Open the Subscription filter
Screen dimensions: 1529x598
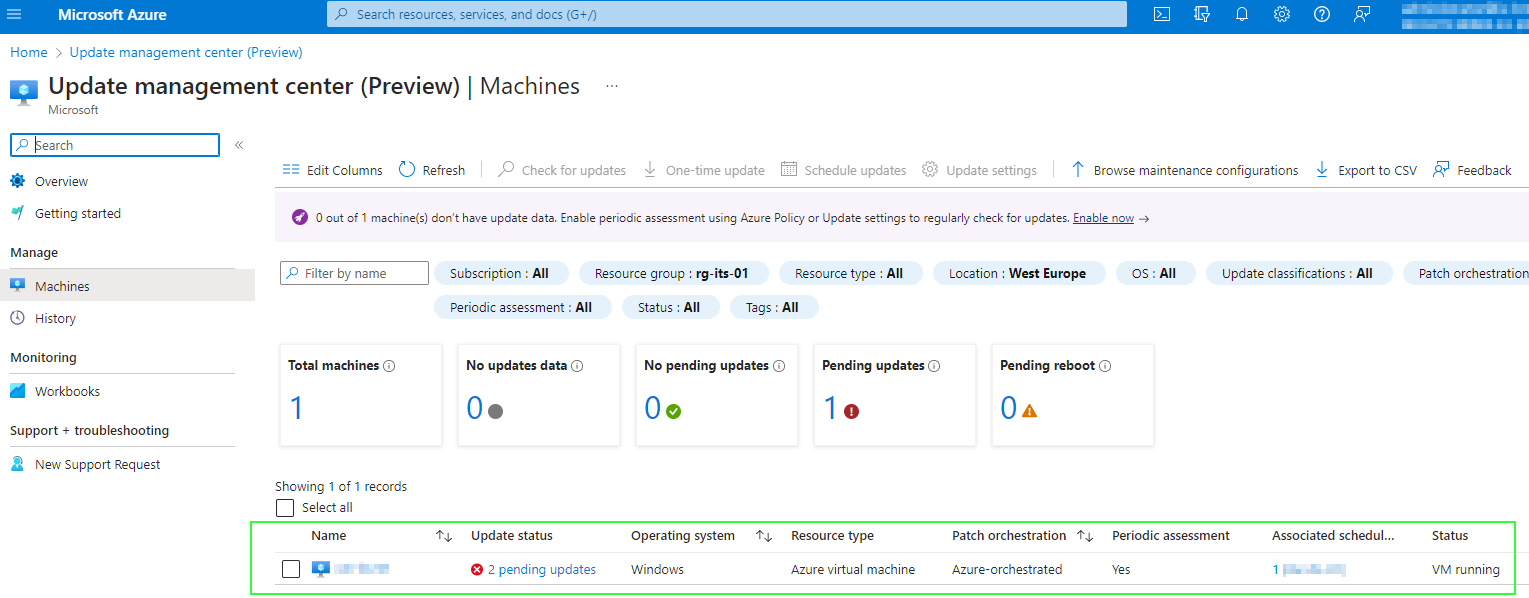pos(501,273)
